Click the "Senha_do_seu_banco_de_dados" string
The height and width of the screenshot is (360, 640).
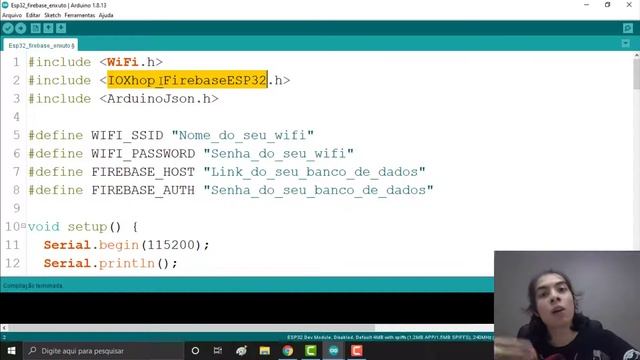click(x=318, y=190)
